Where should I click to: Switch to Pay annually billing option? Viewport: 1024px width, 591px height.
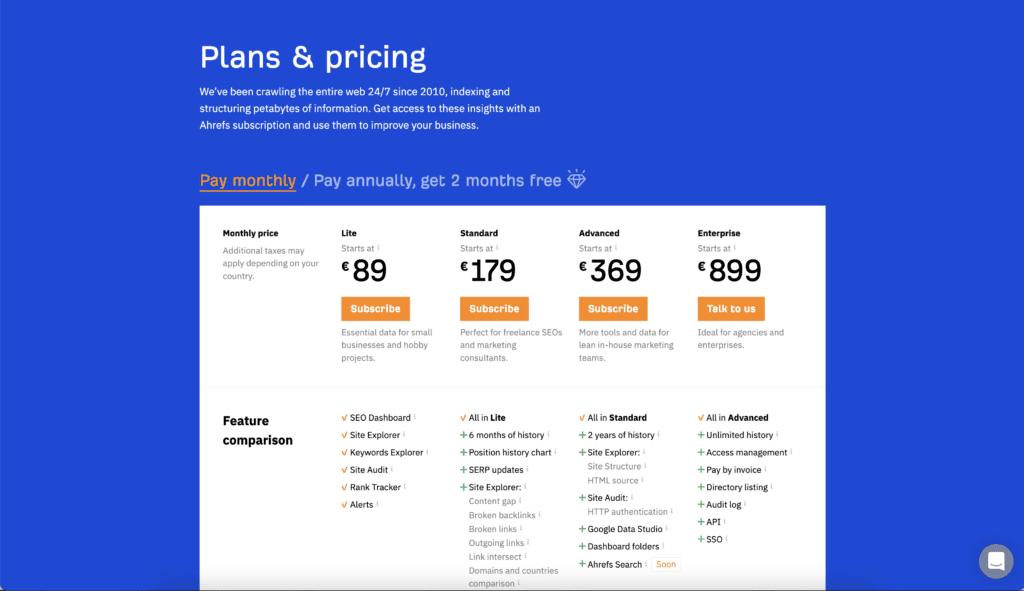[x=437, y=181]
